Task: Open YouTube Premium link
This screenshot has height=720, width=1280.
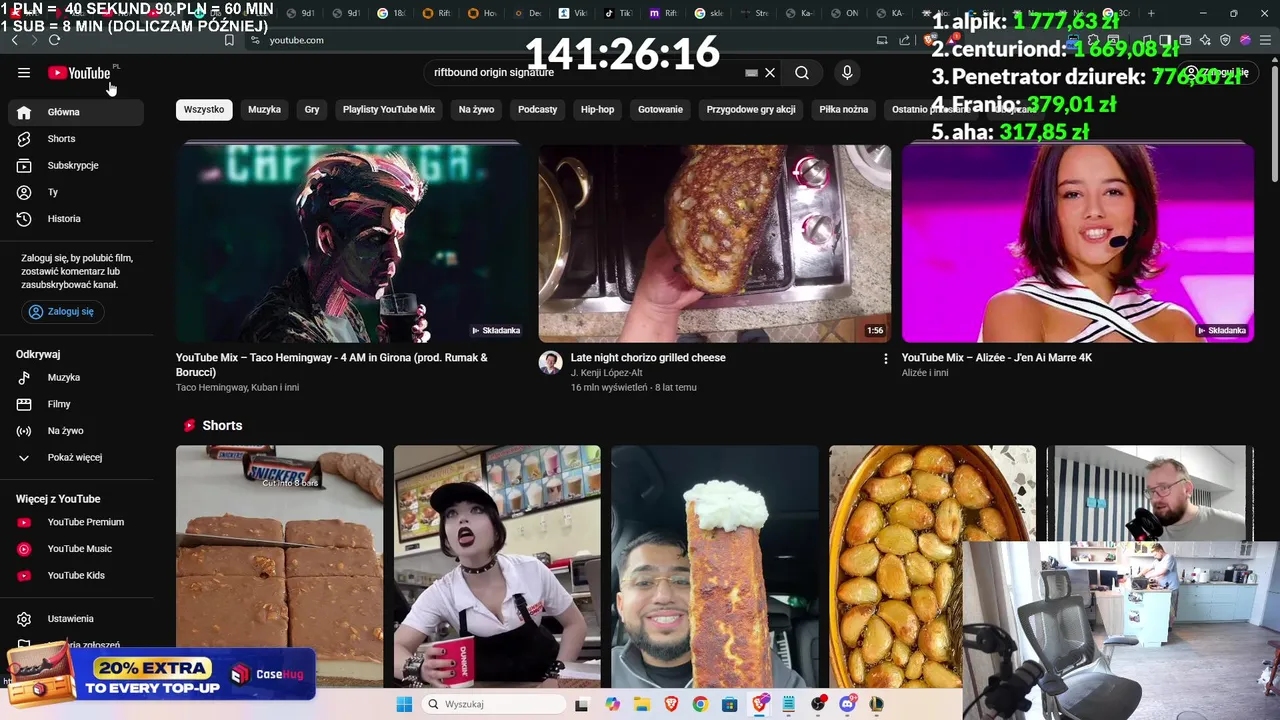Action: (x=76, y=522)
